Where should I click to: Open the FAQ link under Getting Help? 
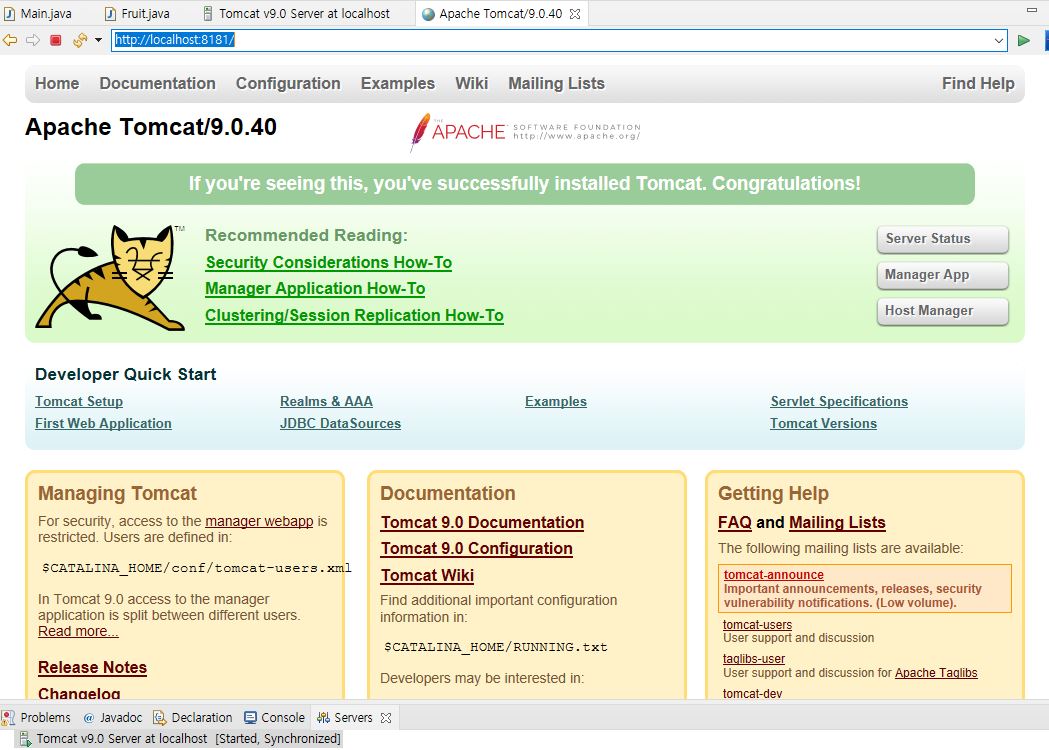pyautogui.click(x=735, y=523)
